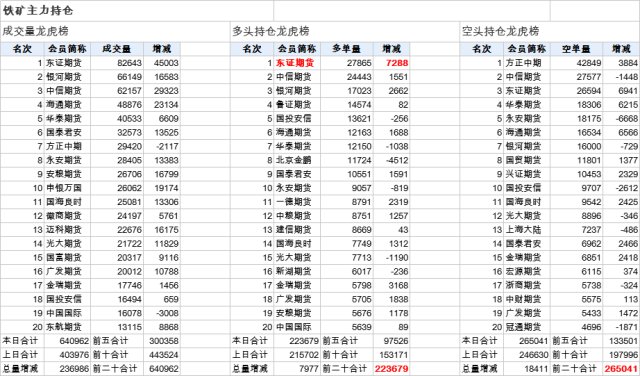Select 宏源期货 short value 6115
The height and width of the screenshot is (376, 640).
(591, 271)
